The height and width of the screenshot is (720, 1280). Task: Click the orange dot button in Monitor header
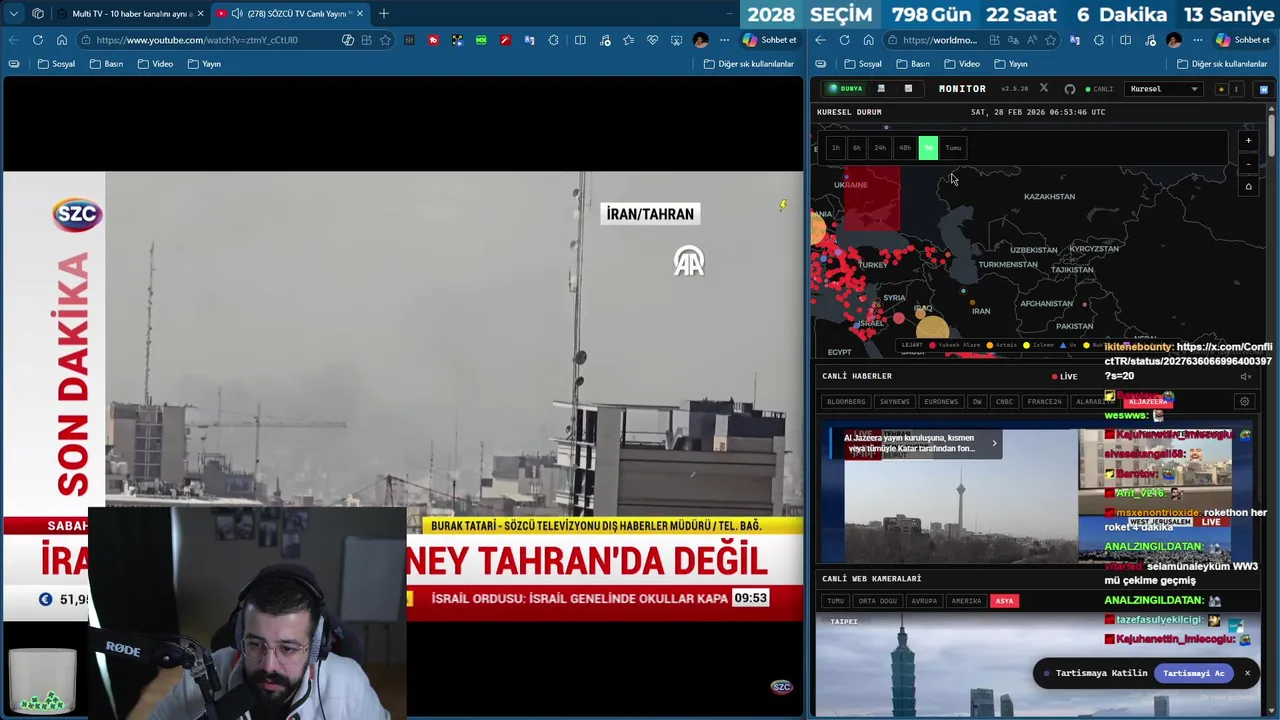tap(1221, 89)
